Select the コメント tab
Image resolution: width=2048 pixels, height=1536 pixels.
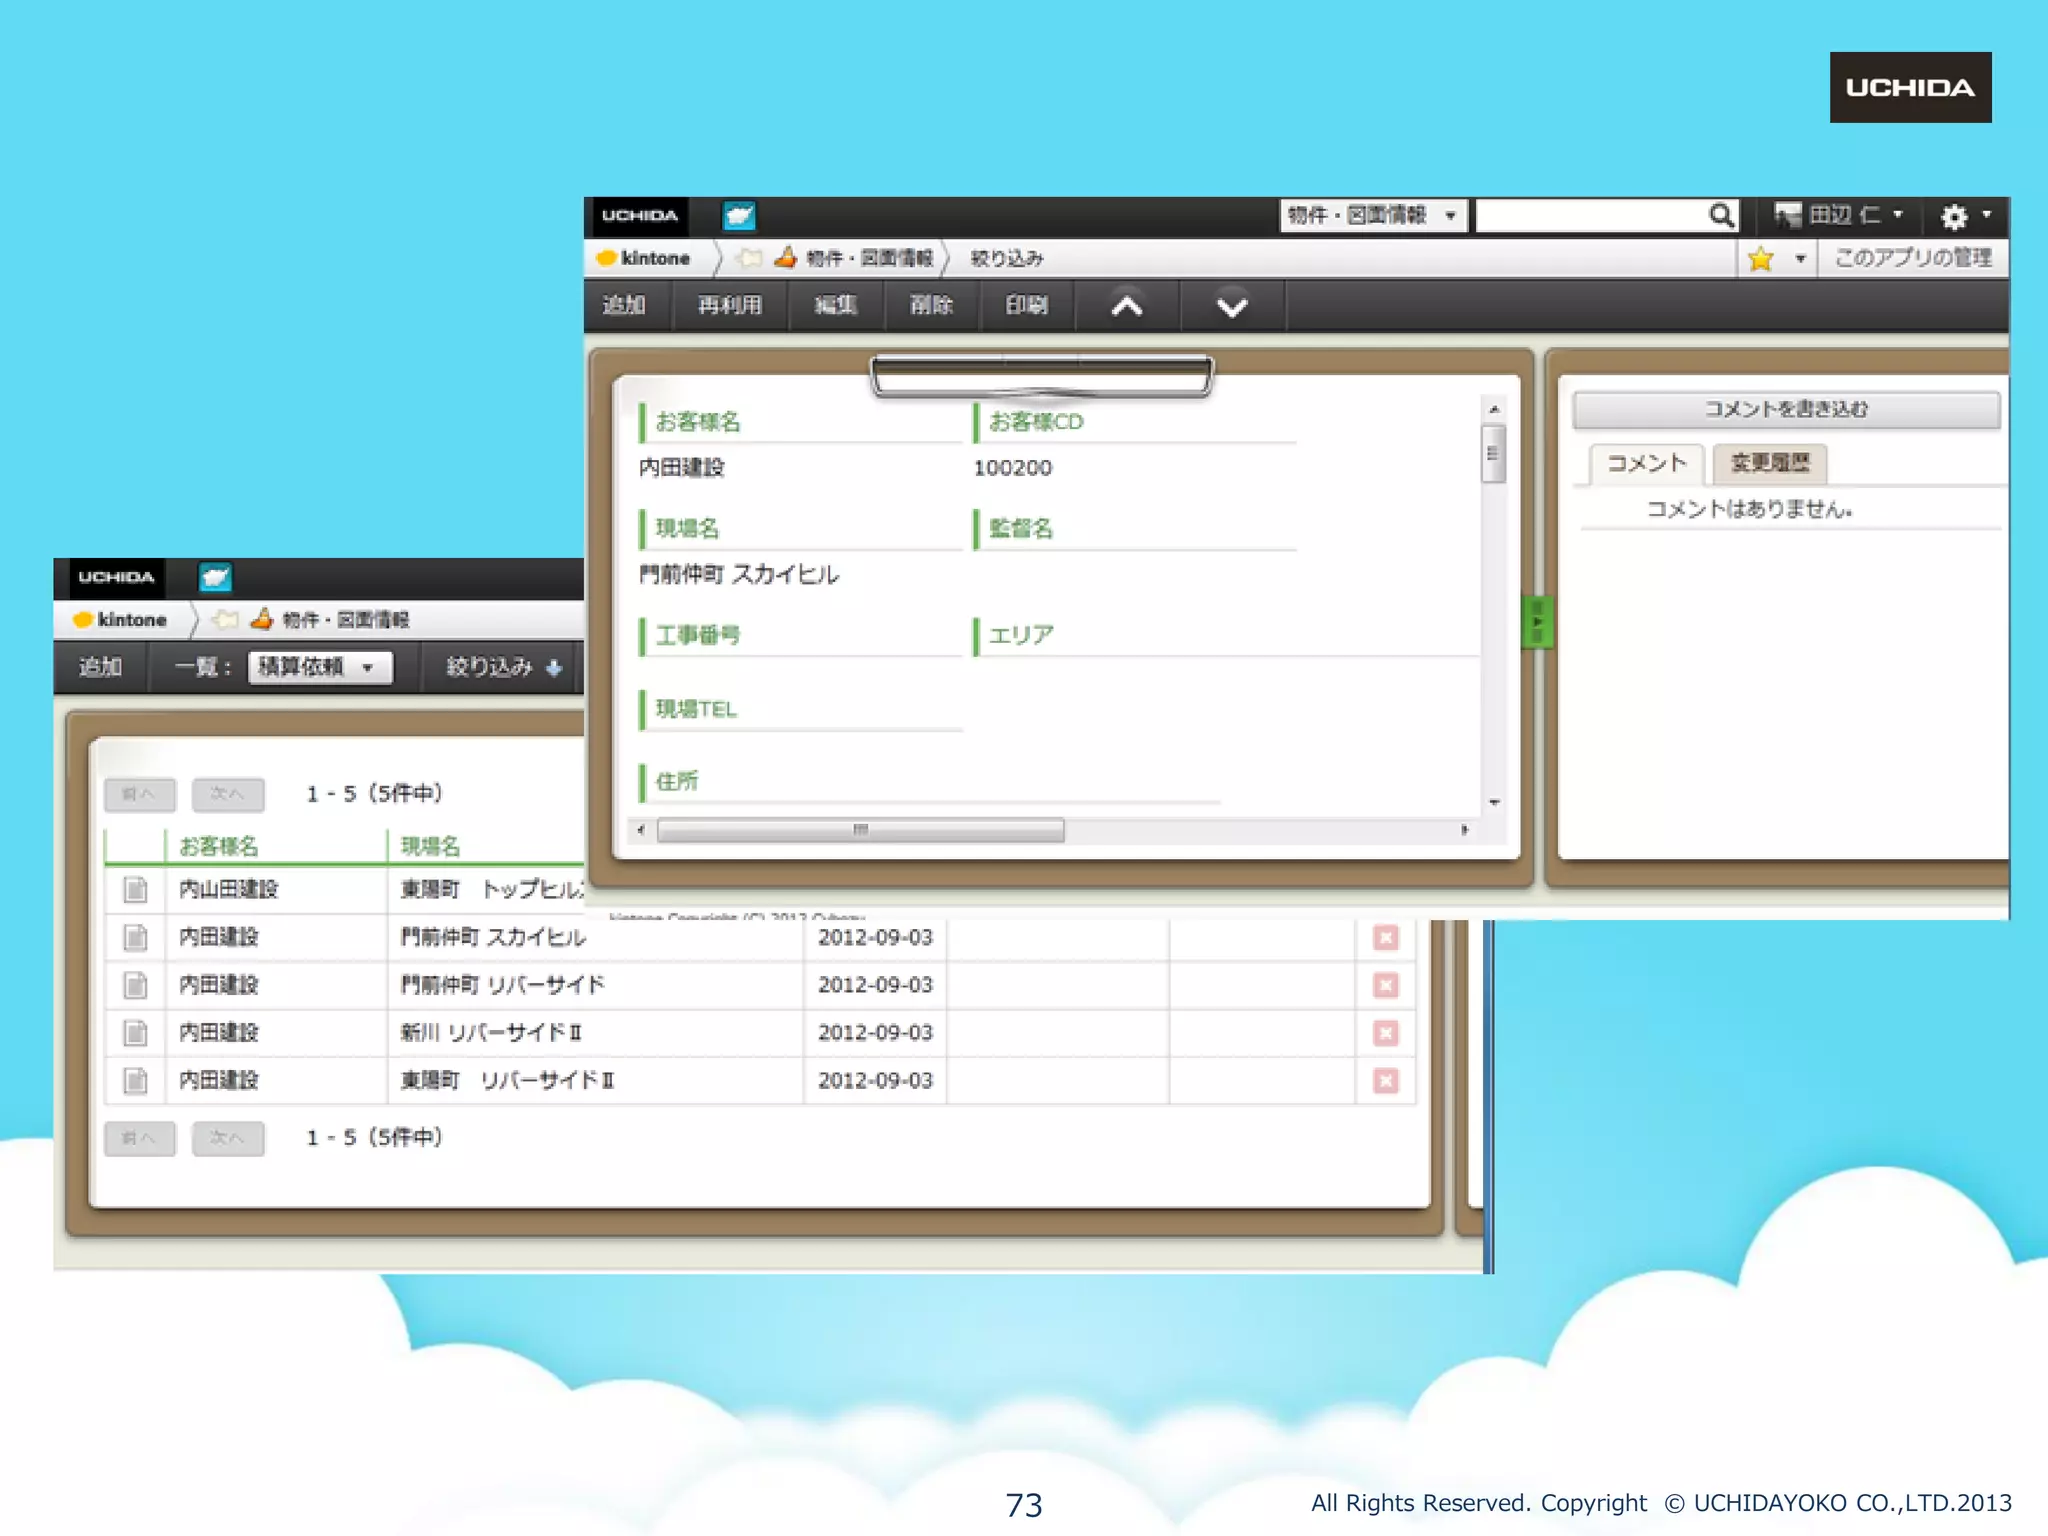pos(1646,463)
